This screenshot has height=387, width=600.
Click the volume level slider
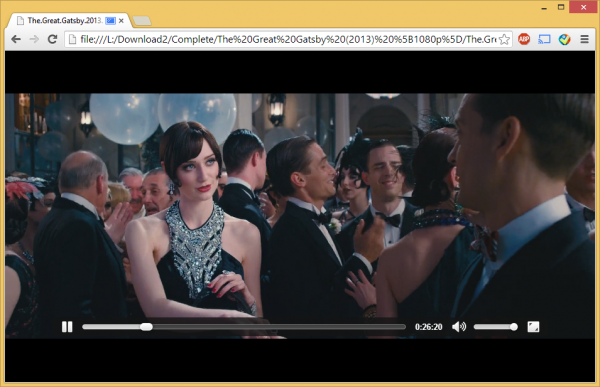pos(496,327)
